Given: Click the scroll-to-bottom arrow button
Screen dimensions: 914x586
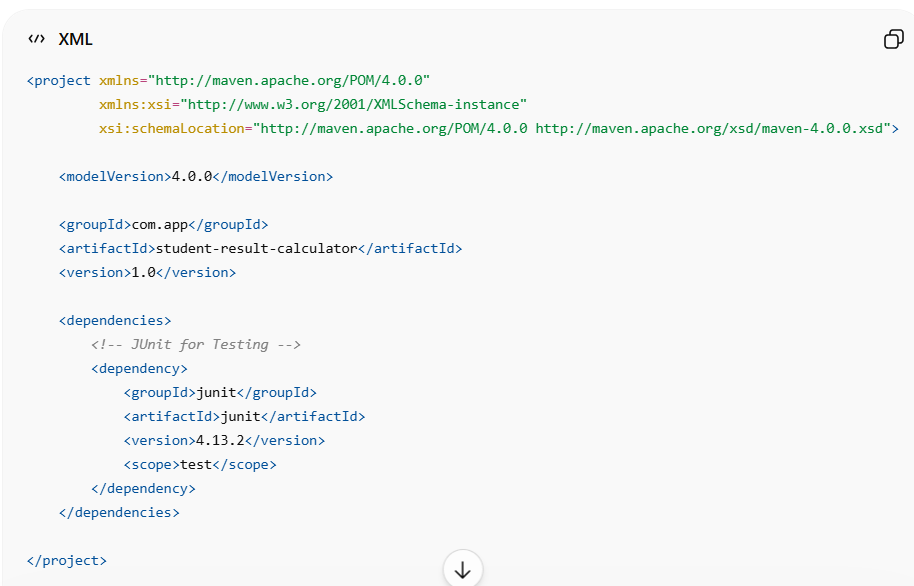Looking at the screenshot, I should tap(463, 569).
